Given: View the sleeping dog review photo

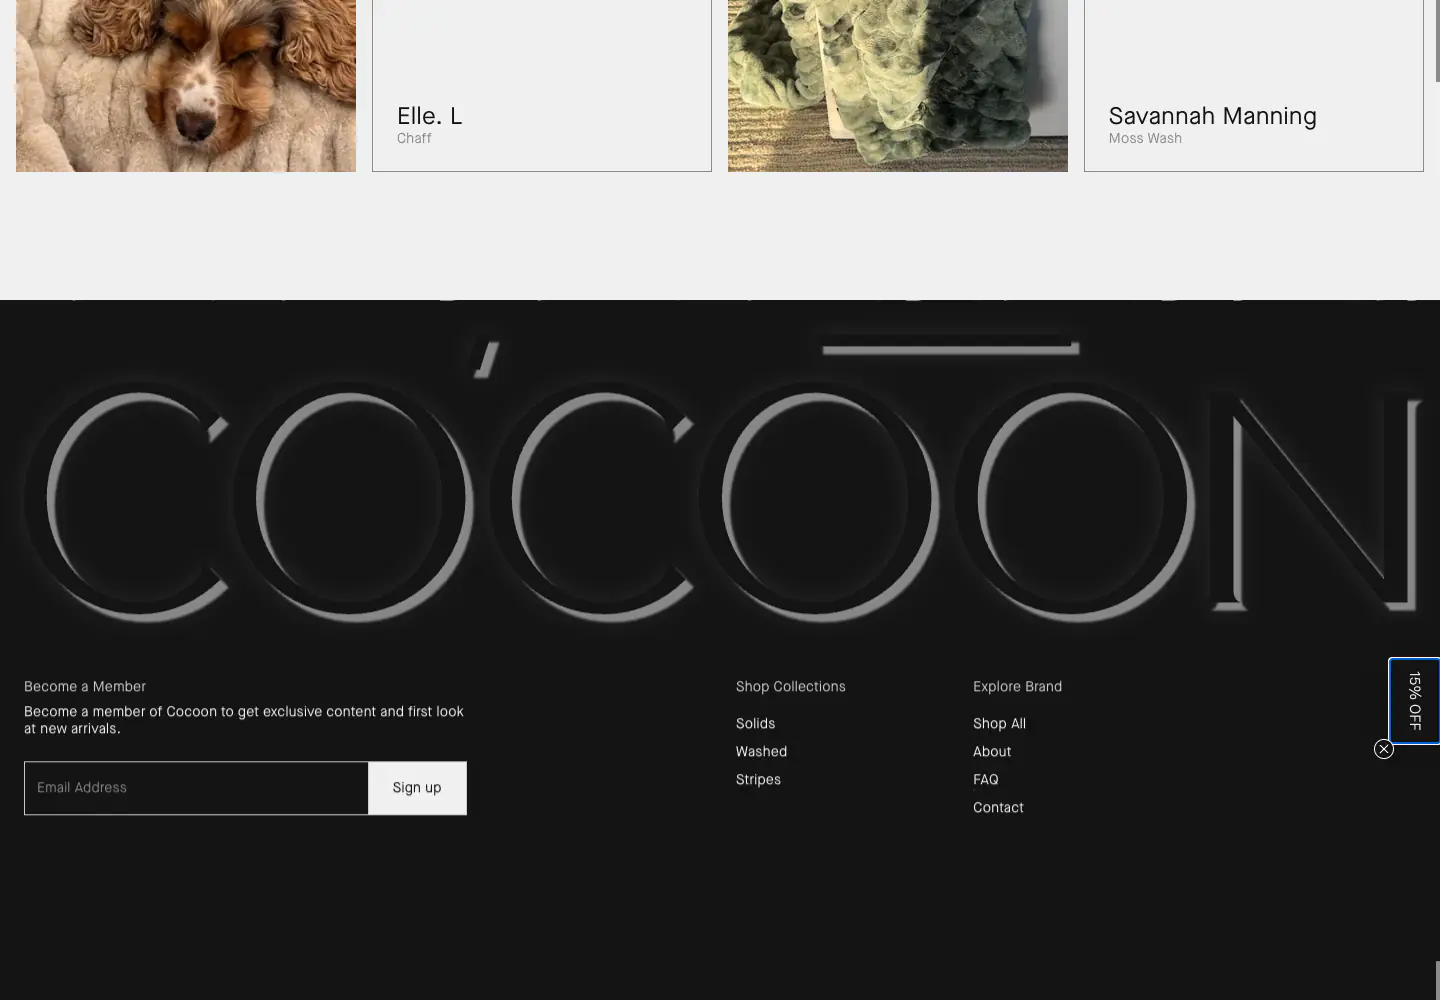Looking at the screenshot, I should (186, 86).
